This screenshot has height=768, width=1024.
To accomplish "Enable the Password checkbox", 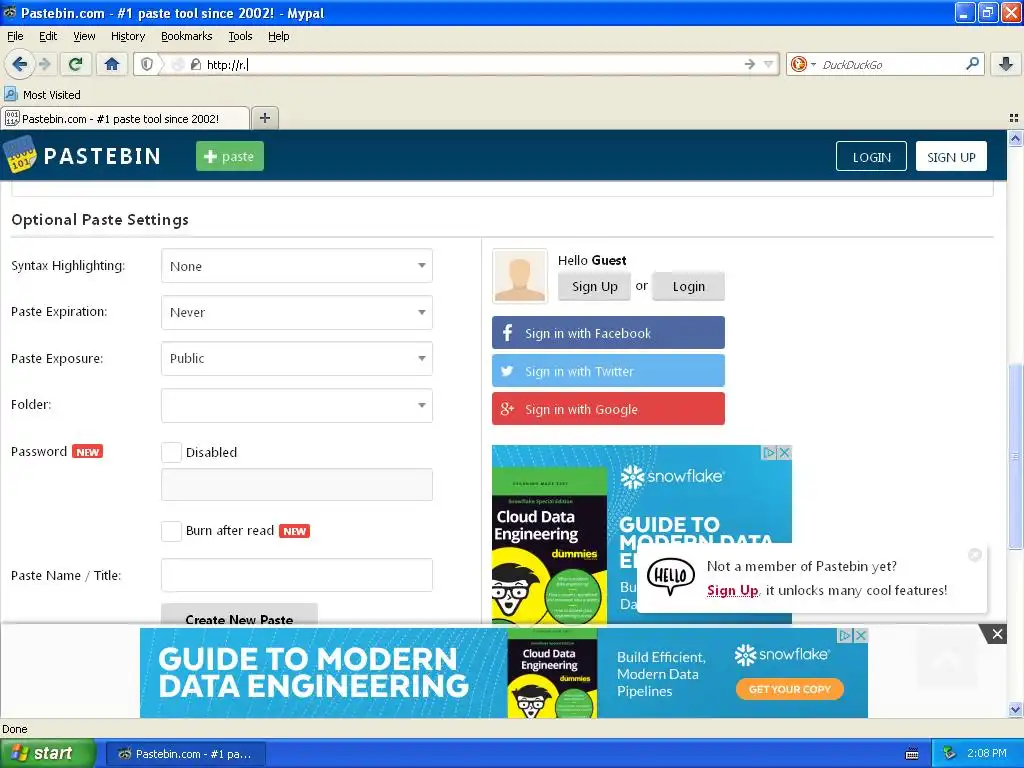I will (171, 452).
